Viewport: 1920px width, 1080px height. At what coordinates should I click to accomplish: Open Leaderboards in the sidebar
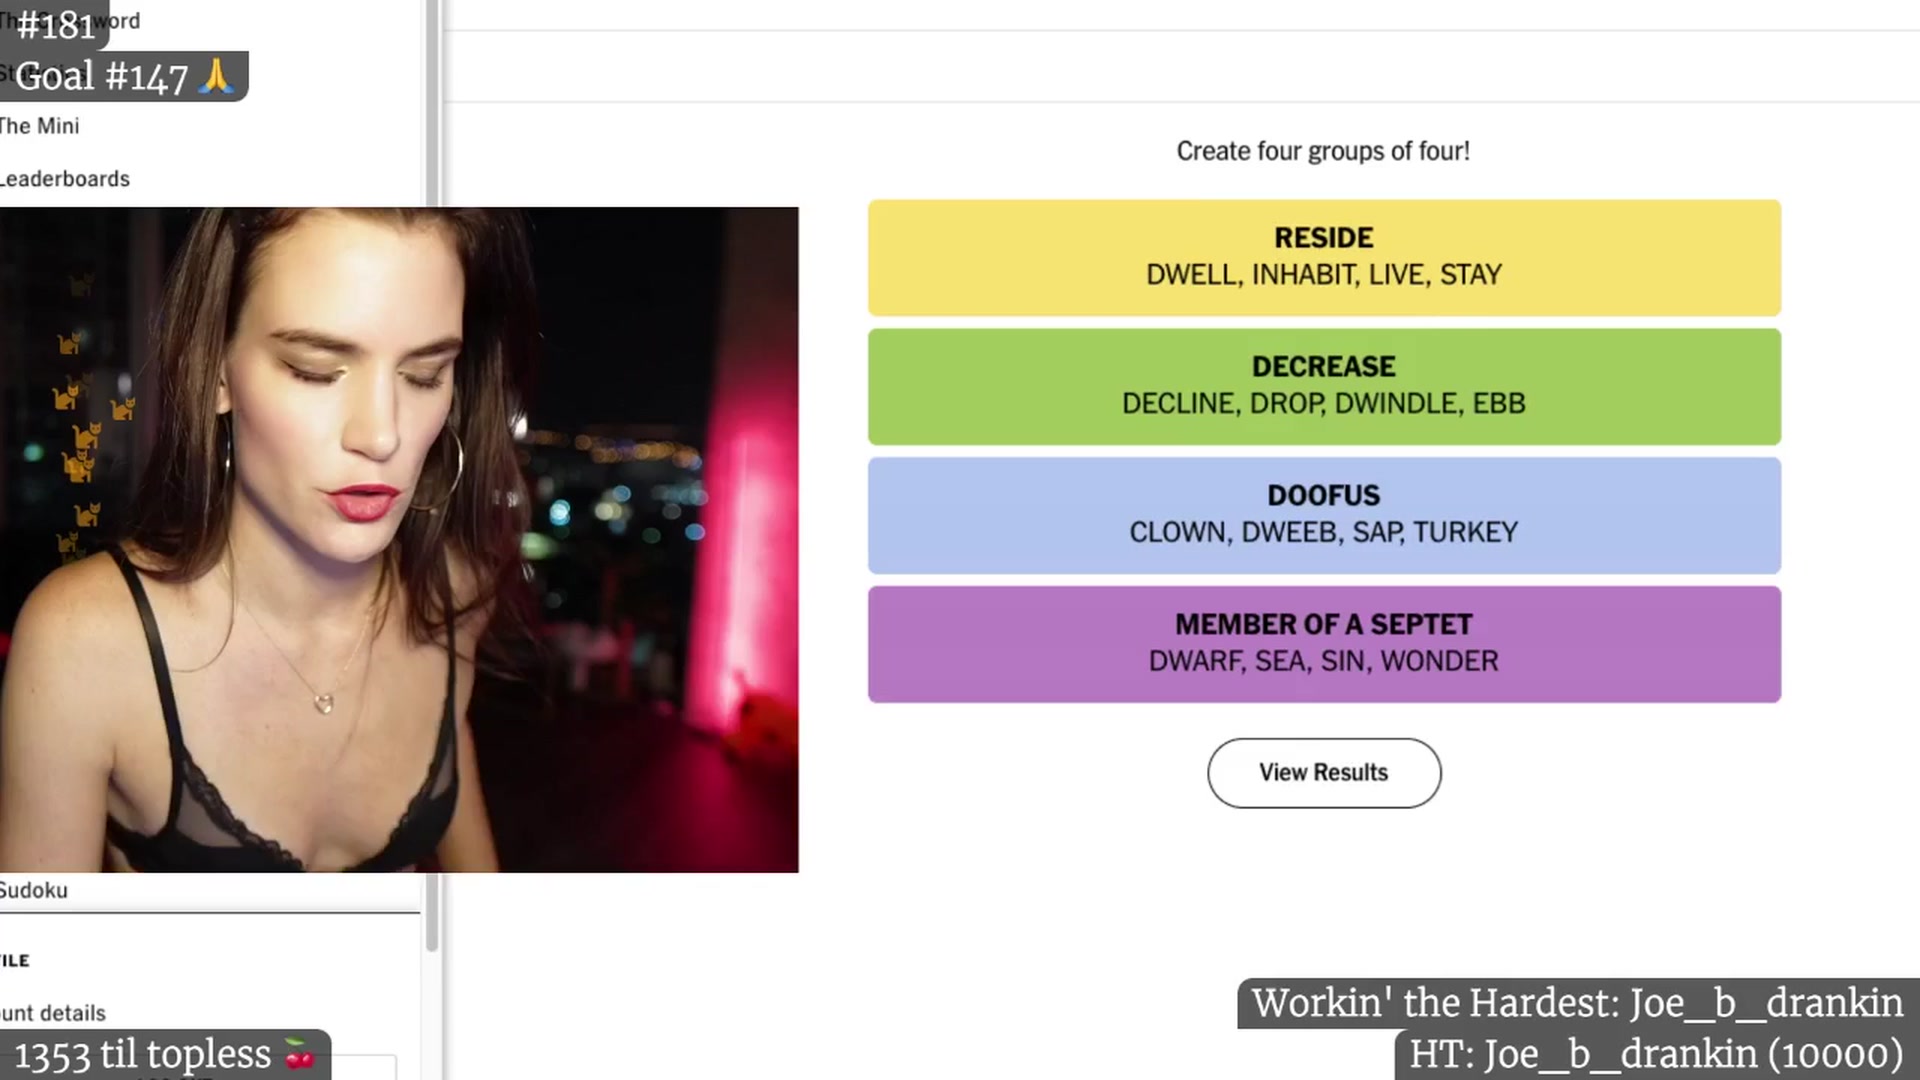click(x=65, y=179)
